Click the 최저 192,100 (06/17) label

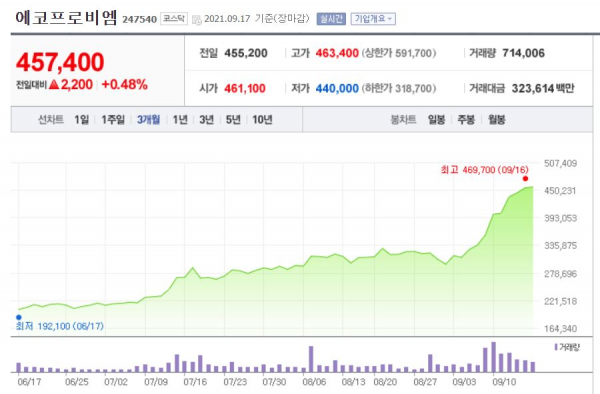(60, 326)
